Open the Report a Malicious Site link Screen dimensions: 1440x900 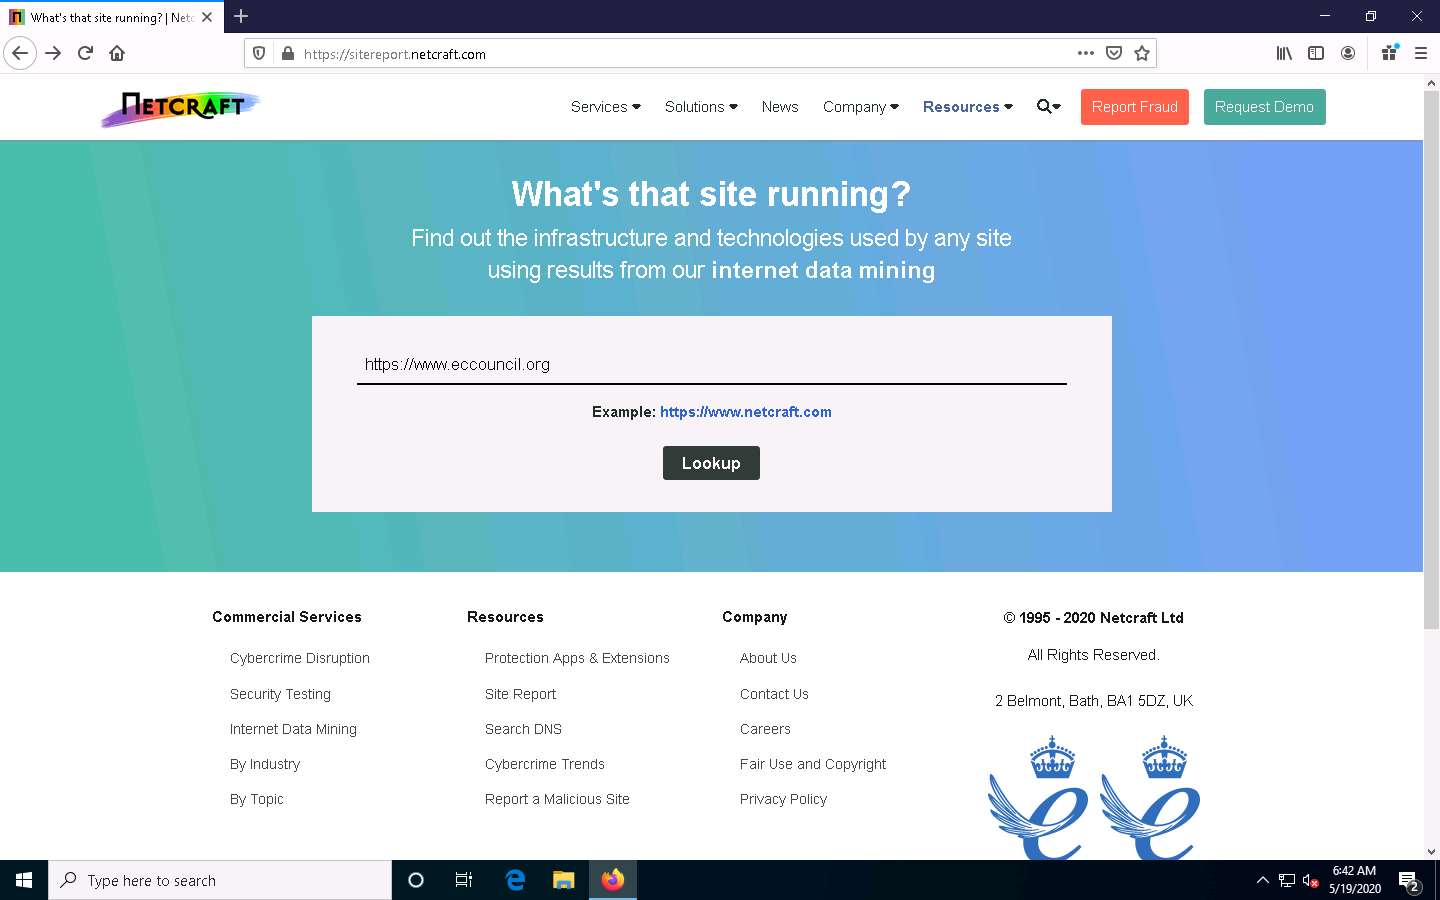(557, 799)
